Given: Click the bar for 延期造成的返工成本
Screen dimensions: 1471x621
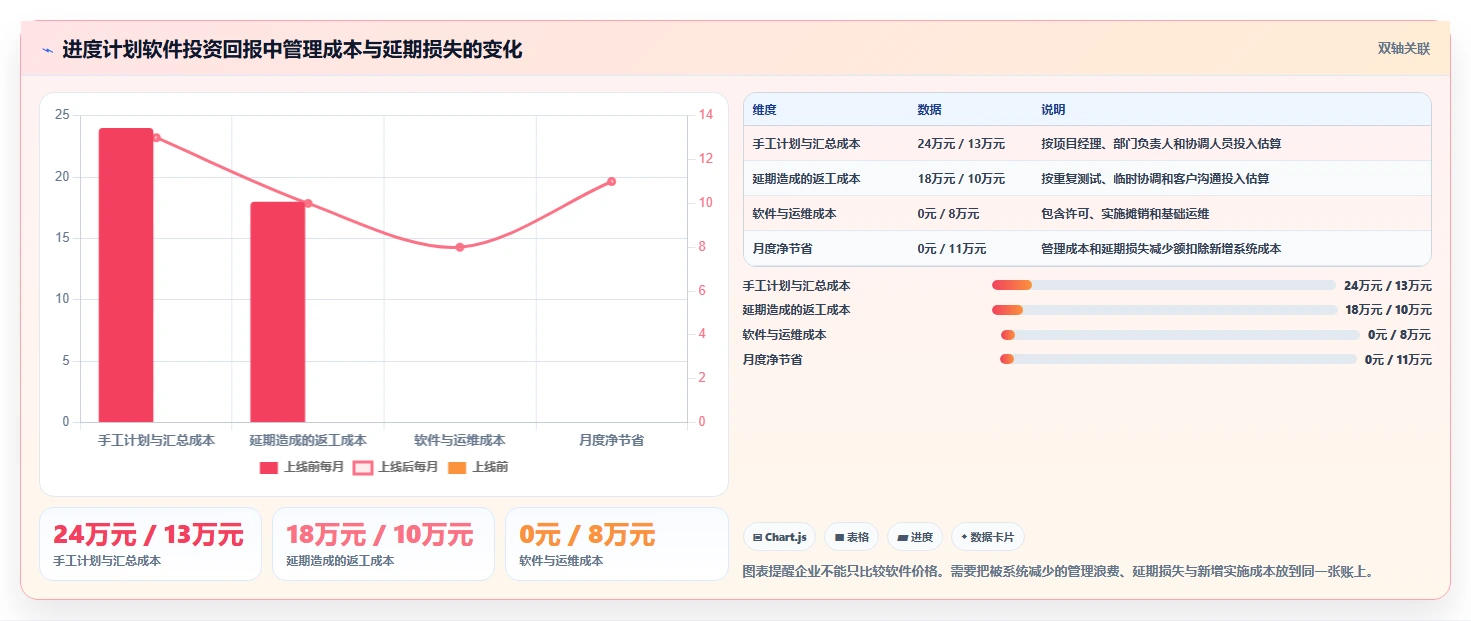Looking at the screenshot, I should [x=278, y=312].
